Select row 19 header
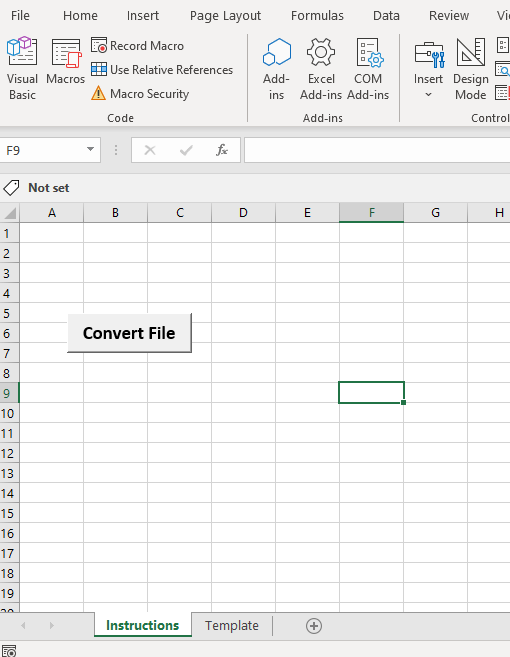 [x=9, y=593]
